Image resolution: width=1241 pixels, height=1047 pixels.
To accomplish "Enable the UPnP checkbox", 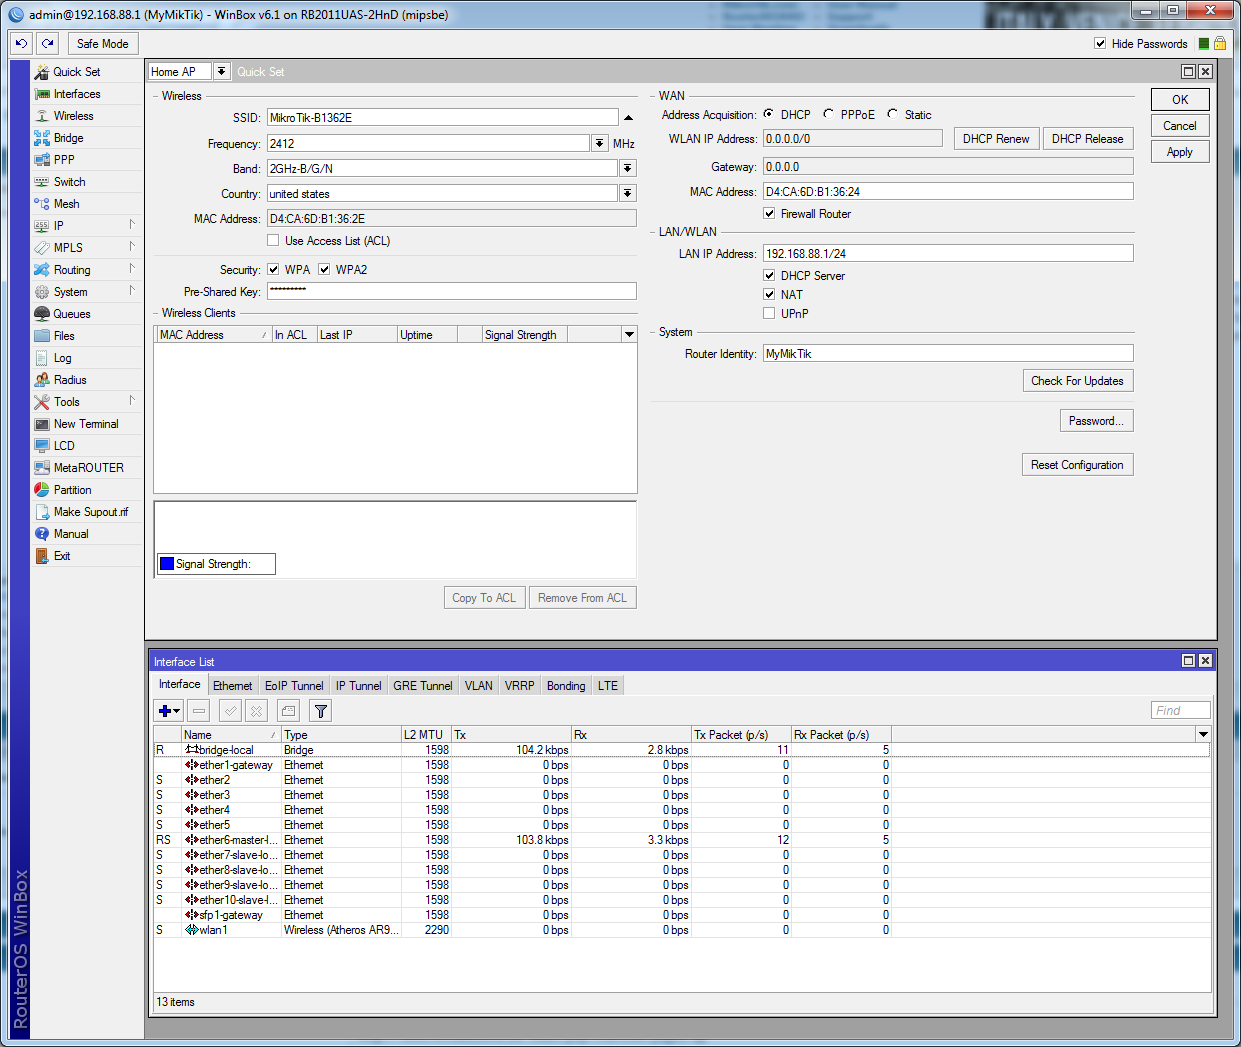I will click(x=769, y=313).
